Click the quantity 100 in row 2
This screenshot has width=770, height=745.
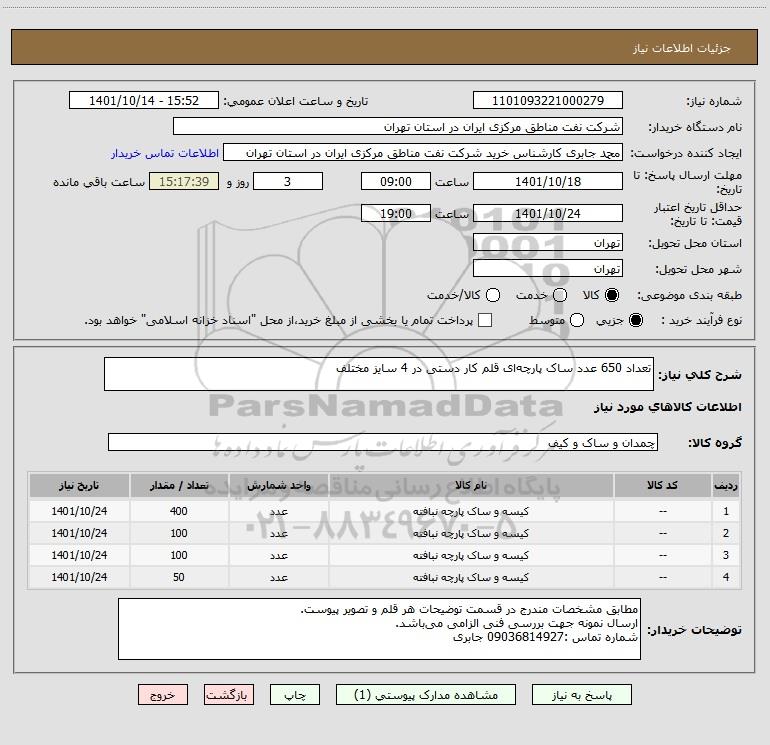[179, 533]
